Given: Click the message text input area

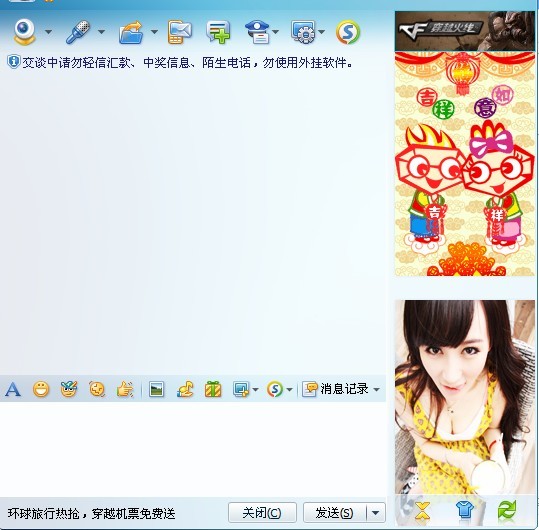Looking at the screenshot, I should pyautogui.click(x=192, y=449).
